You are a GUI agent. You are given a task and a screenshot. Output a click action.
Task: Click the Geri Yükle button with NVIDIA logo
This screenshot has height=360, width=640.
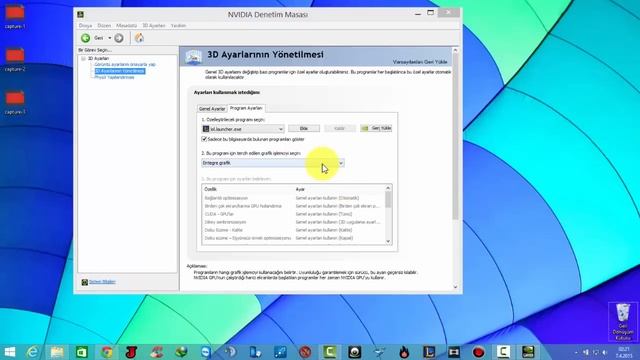point(376,128)
